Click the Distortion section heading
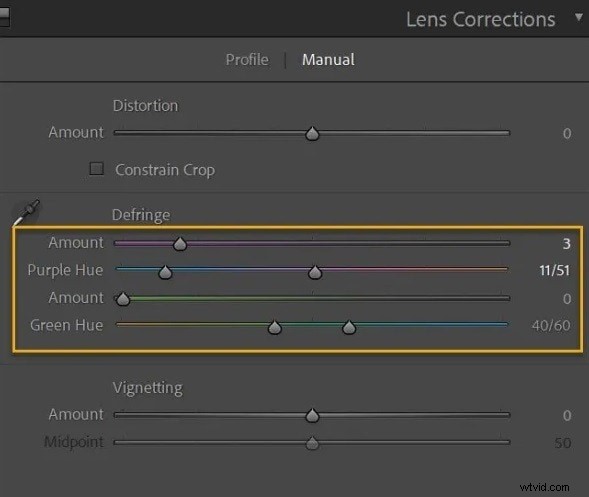The width and height of the screenshot is (589, 497). click(145, 106)
